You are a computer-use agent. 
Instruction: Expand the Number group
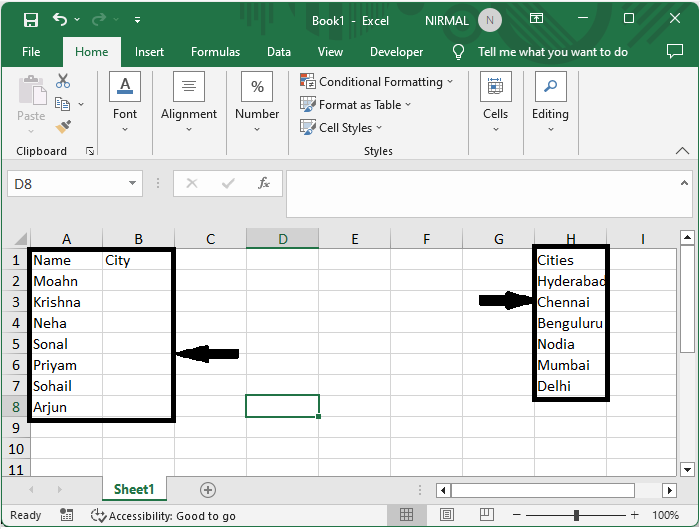coord(257,102)
